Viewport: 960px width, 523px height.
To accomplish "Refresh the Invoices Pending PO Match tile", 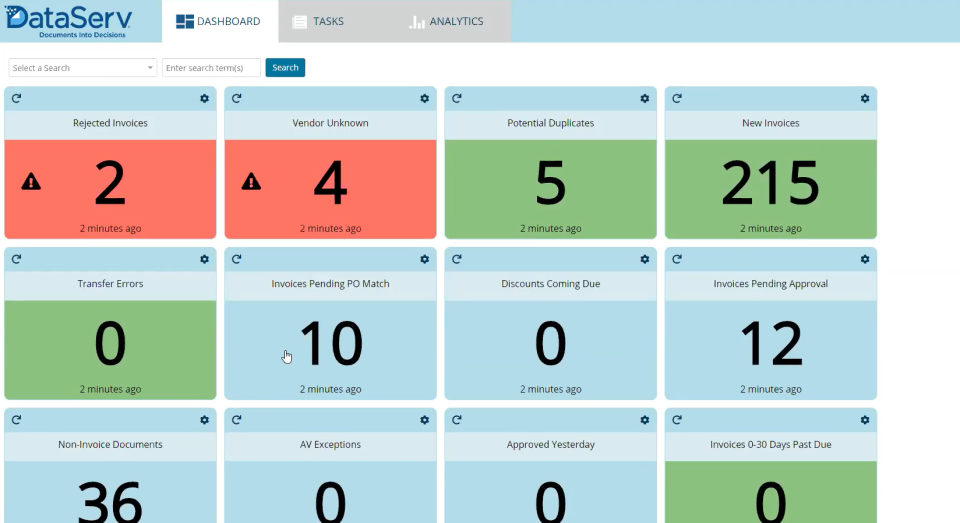I will click(236, 259).
